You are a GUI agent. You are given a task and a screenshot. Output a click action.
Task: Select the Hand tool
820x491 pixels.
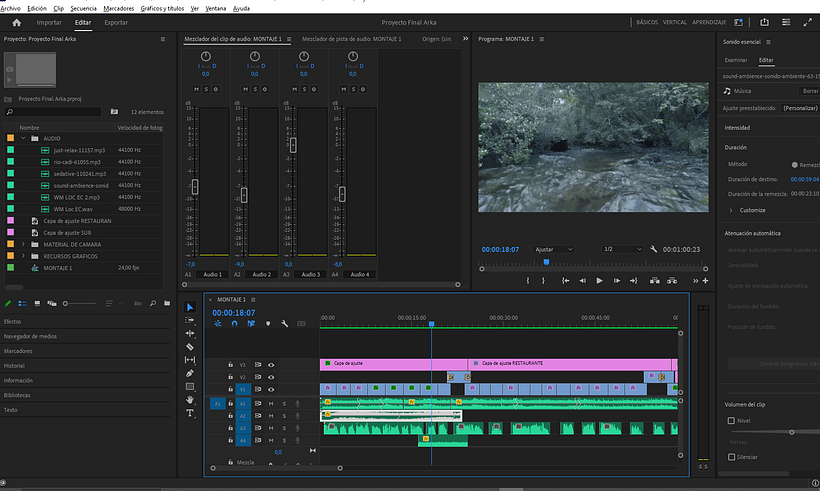tap(190, 399)
